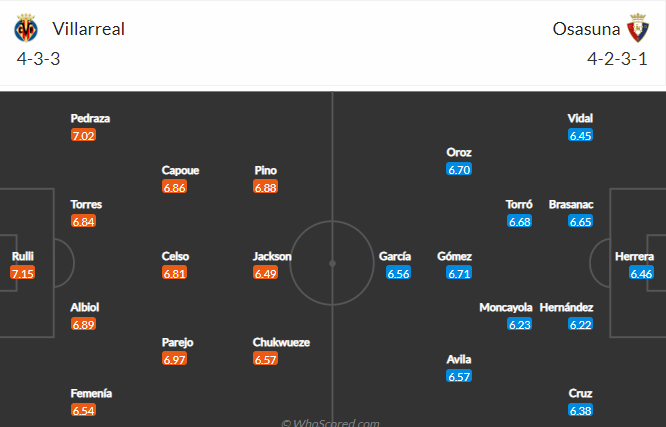The height and width of the screenshot is (427, 666).
Task: Click Vidal's 6.45 rating badge
Action: [580, 135]
